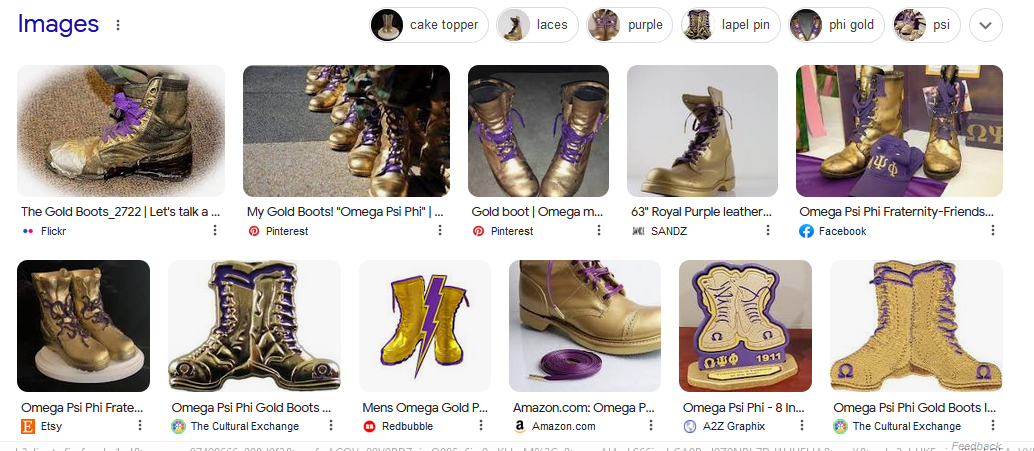Expand more filter chips with the chevron
The height and width of the screenshot is (451, 1034).
(x=986, y=25)
